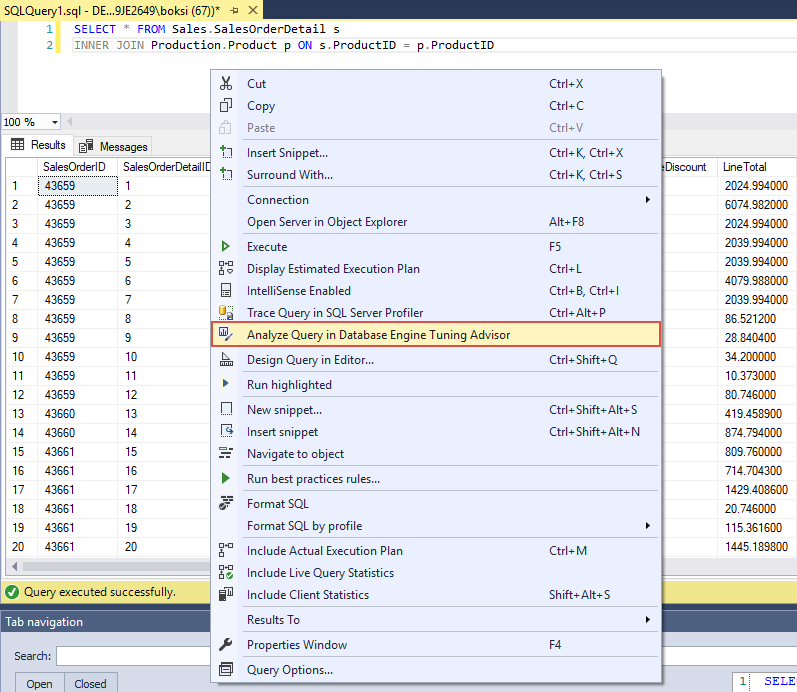
Task: Click Include Client Statistics icon
Action: click(x=226, y=594)
